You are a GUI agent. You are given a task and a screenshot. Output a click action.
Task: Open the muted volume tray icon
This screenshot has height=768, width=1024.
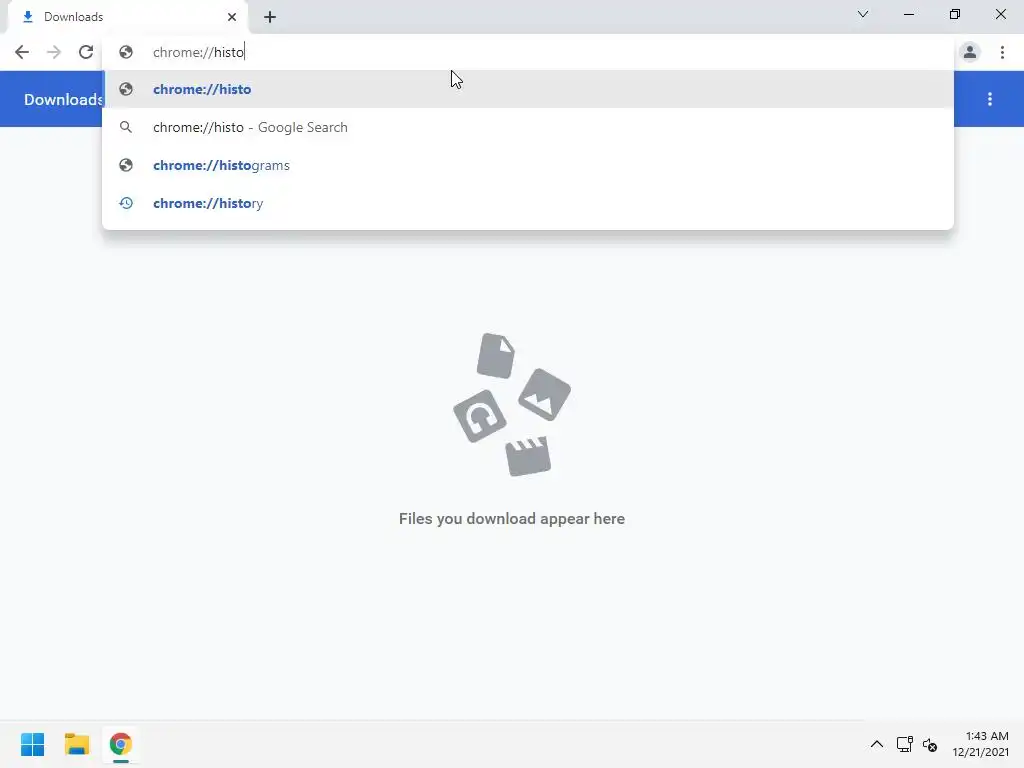[x=930, y=744]
